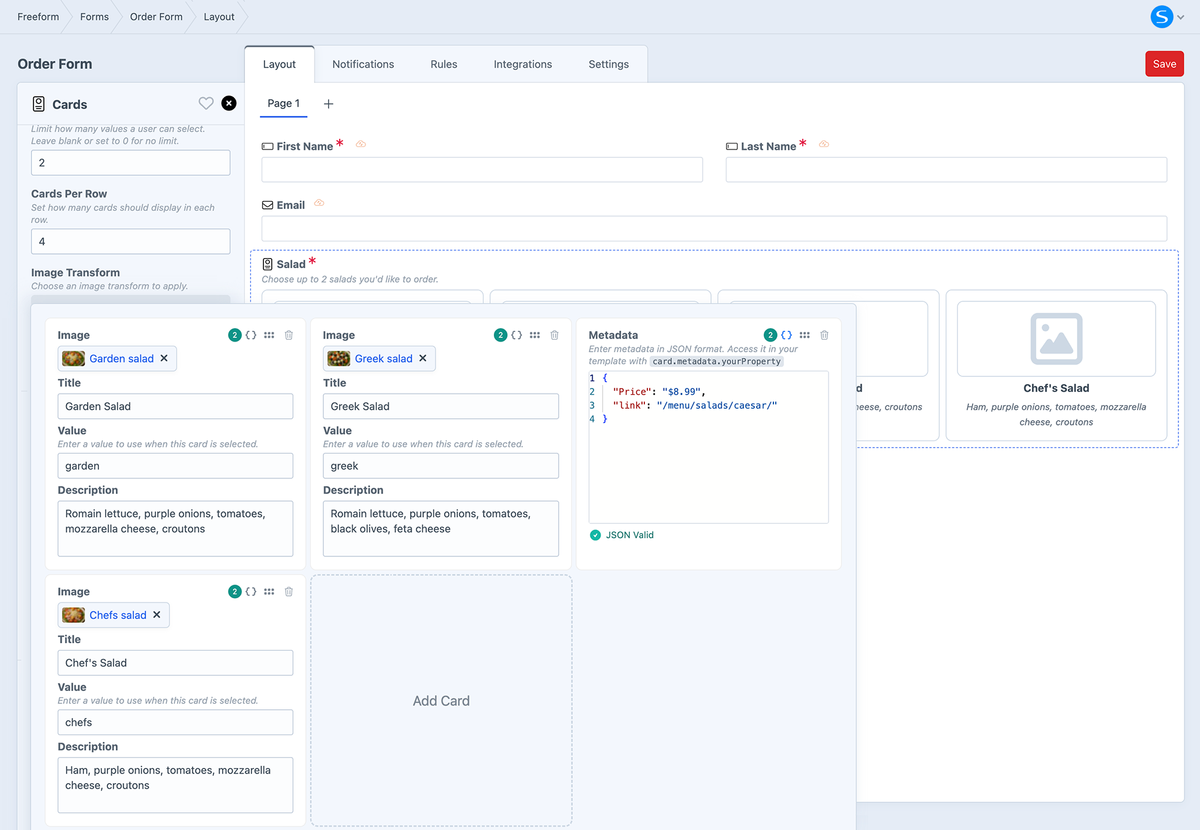
Task: Click the heart favorite icon in Cards panel
Action: click(206, 103)
